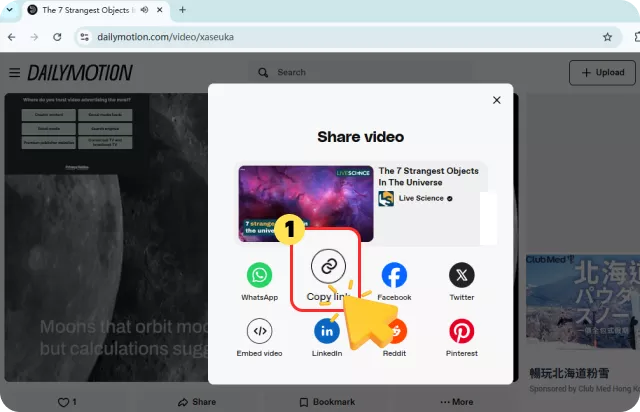
Task: Open the title The 7 Strangest Objects
Action: [x=428, y=176]
